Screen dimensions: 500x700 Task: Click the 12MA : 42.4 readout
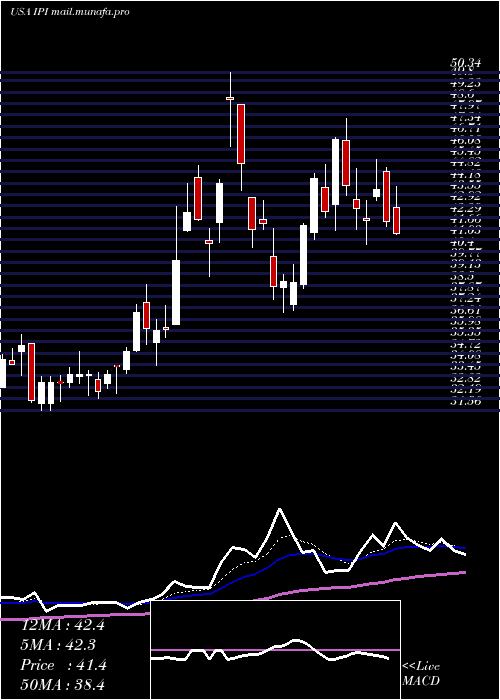coord(62,625)
